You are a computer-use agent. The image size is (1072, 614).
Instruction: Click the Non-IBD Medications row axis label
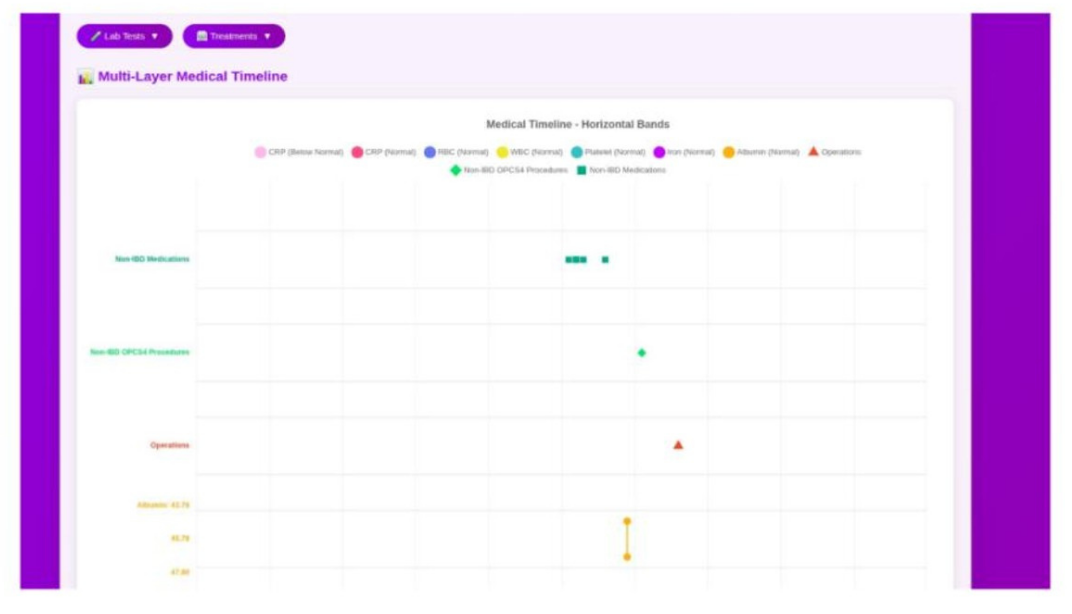click(152, 259)
